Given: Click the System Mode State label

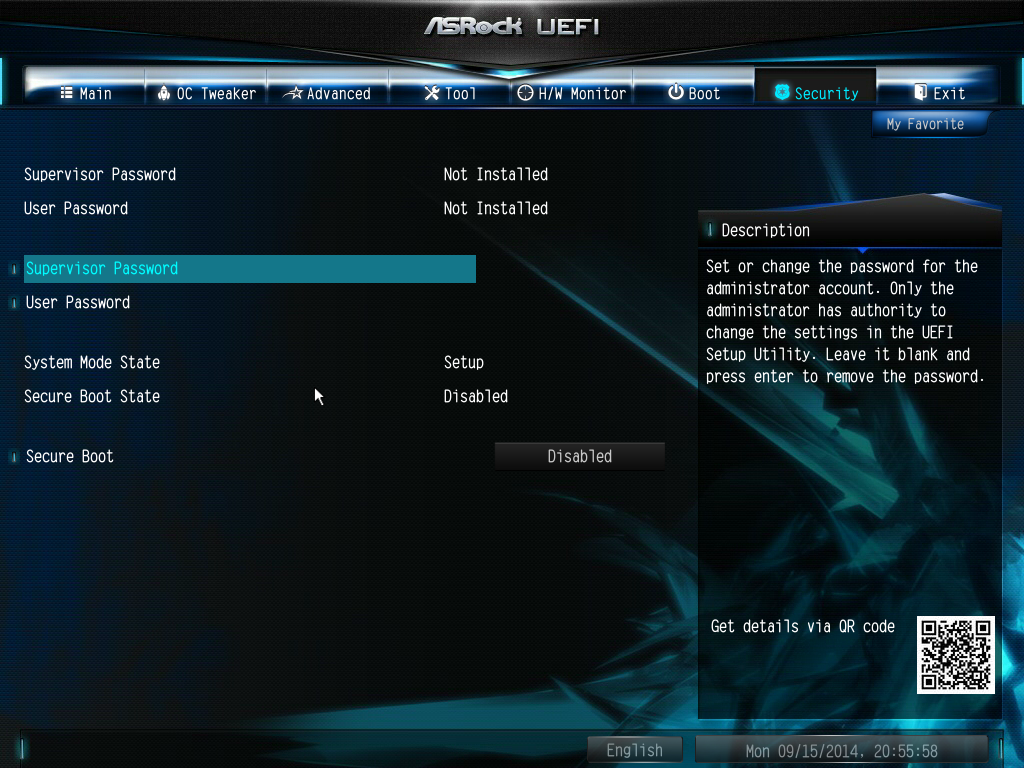Looking at the screenshot, I should (92, 362).
